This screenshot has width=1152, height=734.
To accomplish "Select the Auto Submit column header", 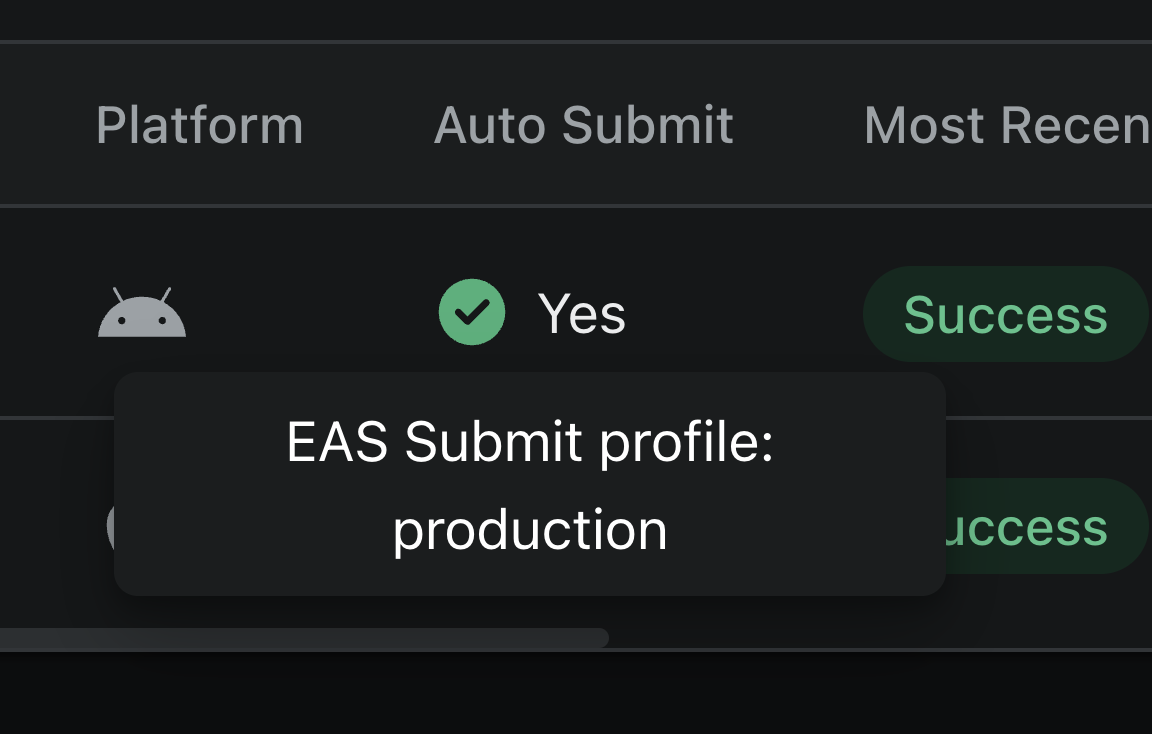I will pos(583,124).
